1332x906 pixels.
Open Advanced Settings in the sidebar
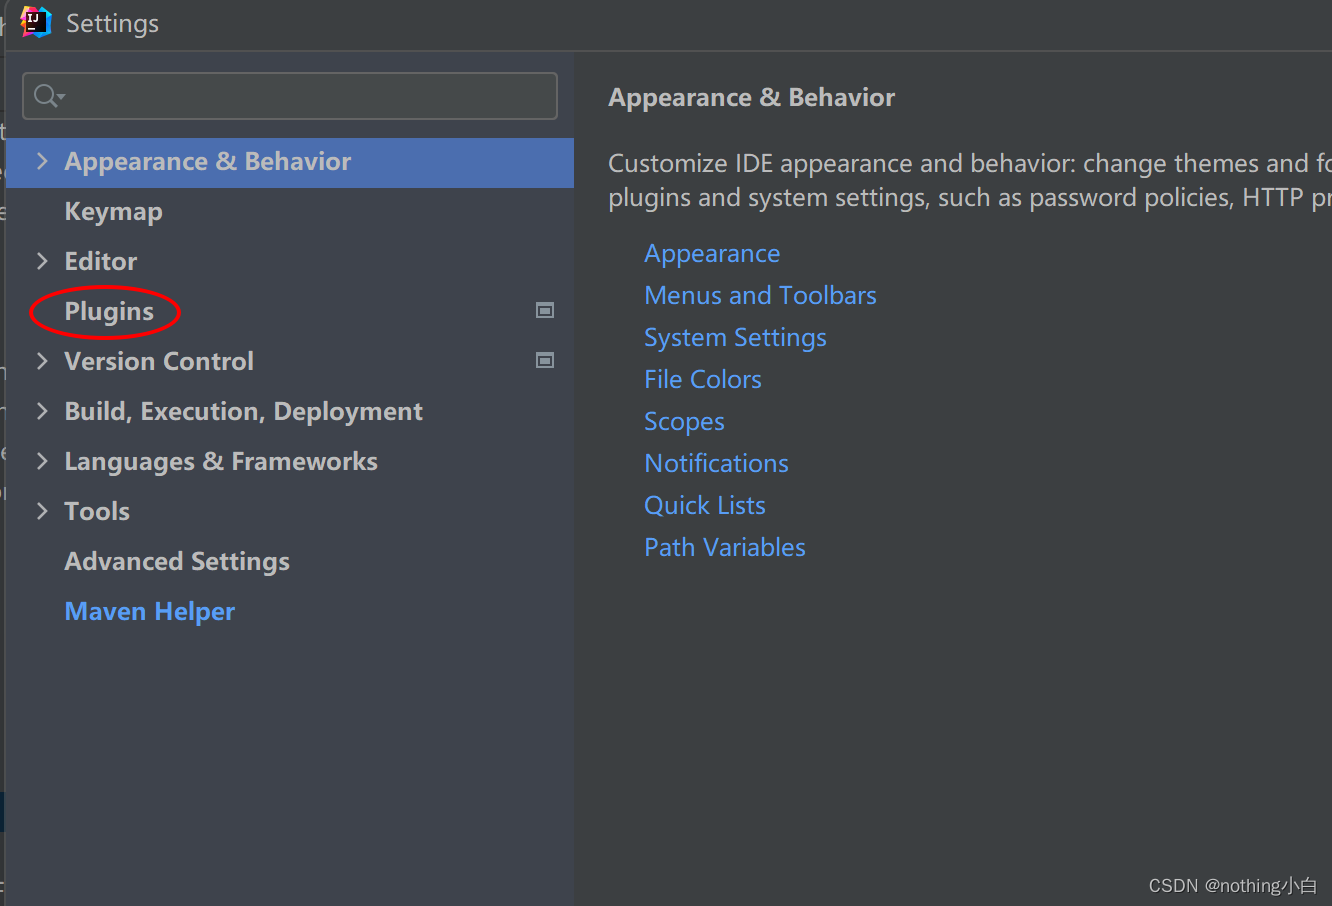[177, 562]
